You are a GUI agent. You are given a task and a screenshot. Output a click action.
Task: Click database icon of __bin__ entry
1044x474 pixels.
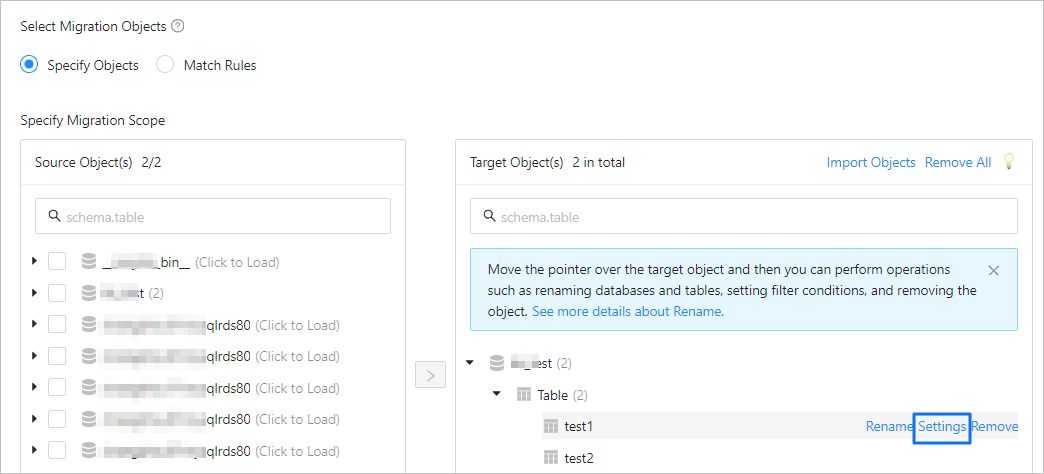89,262
